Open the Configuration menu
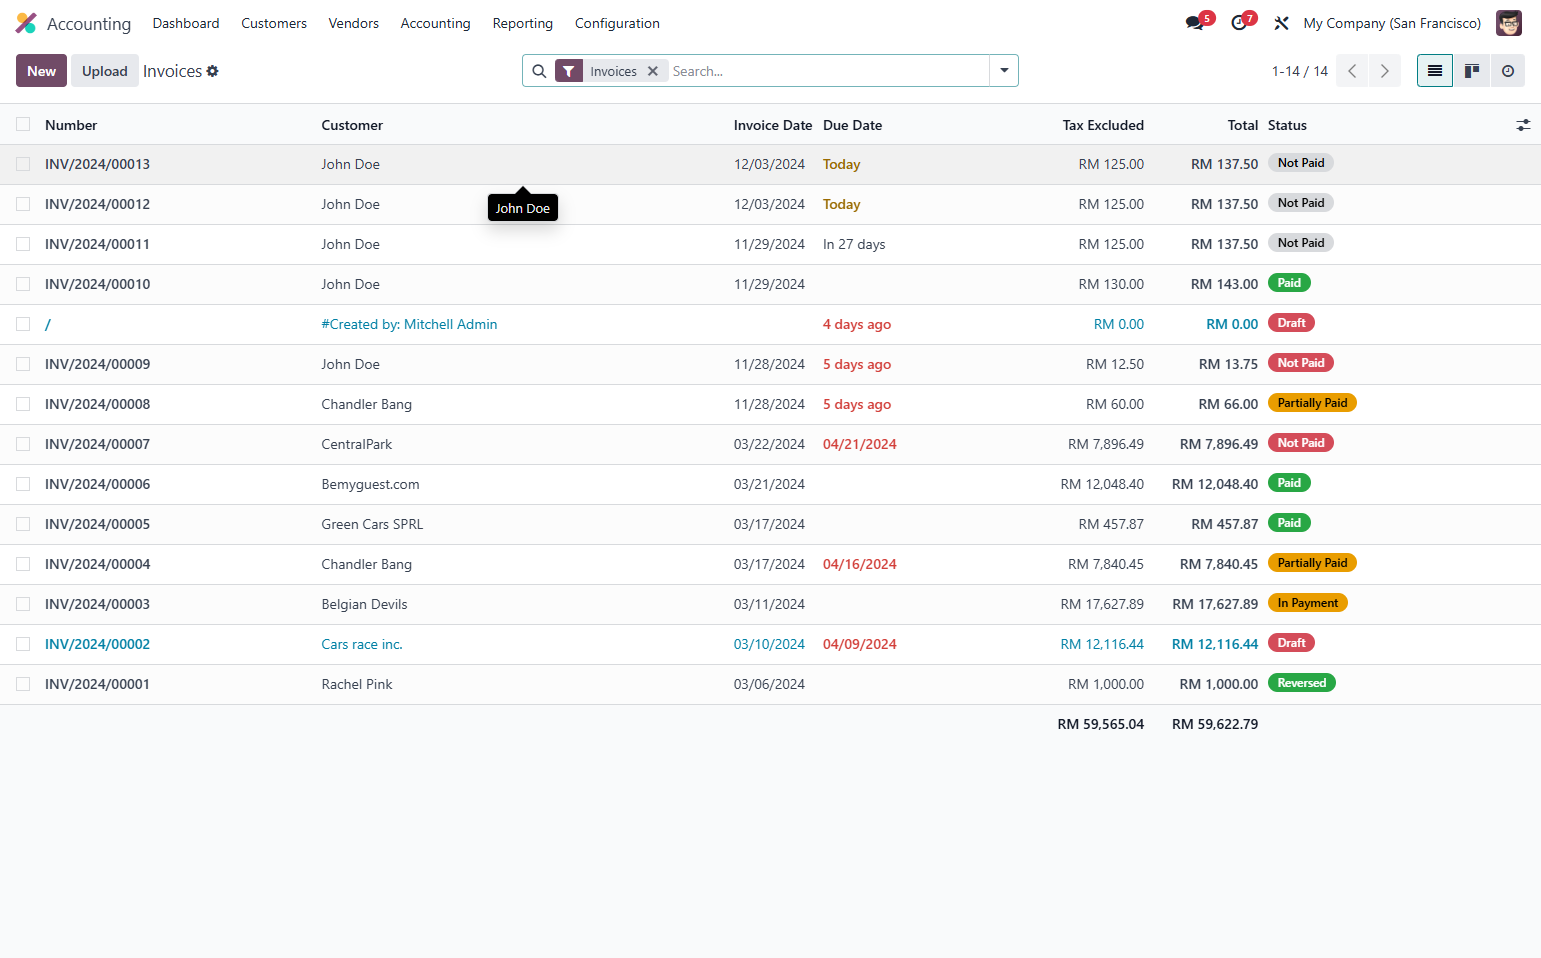 pos(617,23)
